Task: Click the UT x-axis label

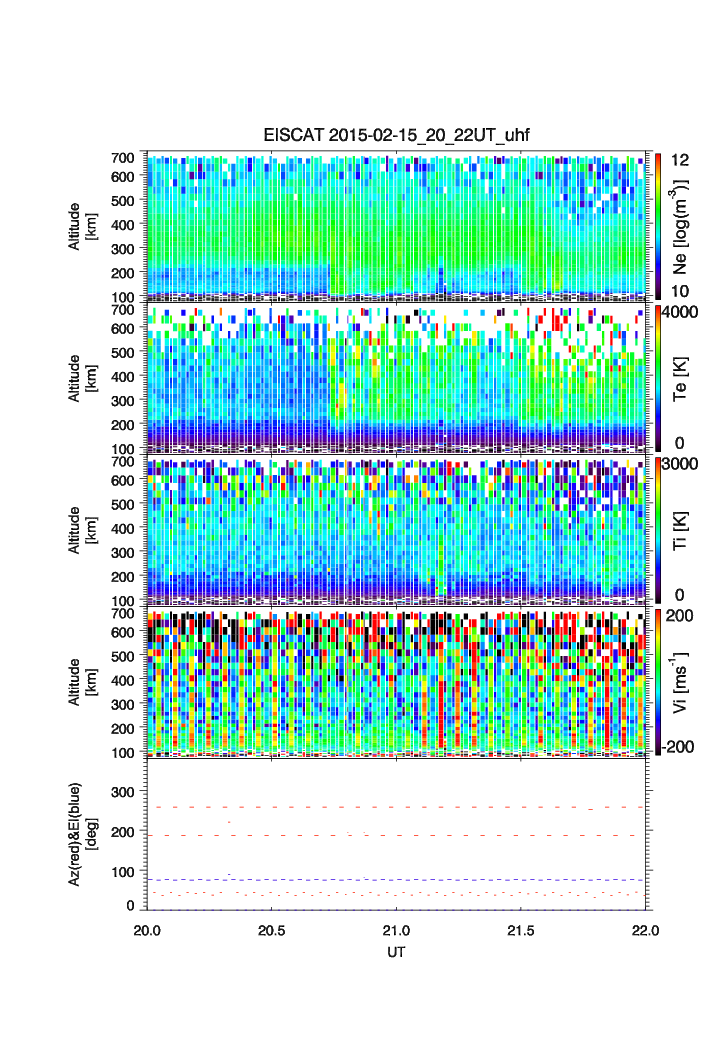Action: point(397,953)
